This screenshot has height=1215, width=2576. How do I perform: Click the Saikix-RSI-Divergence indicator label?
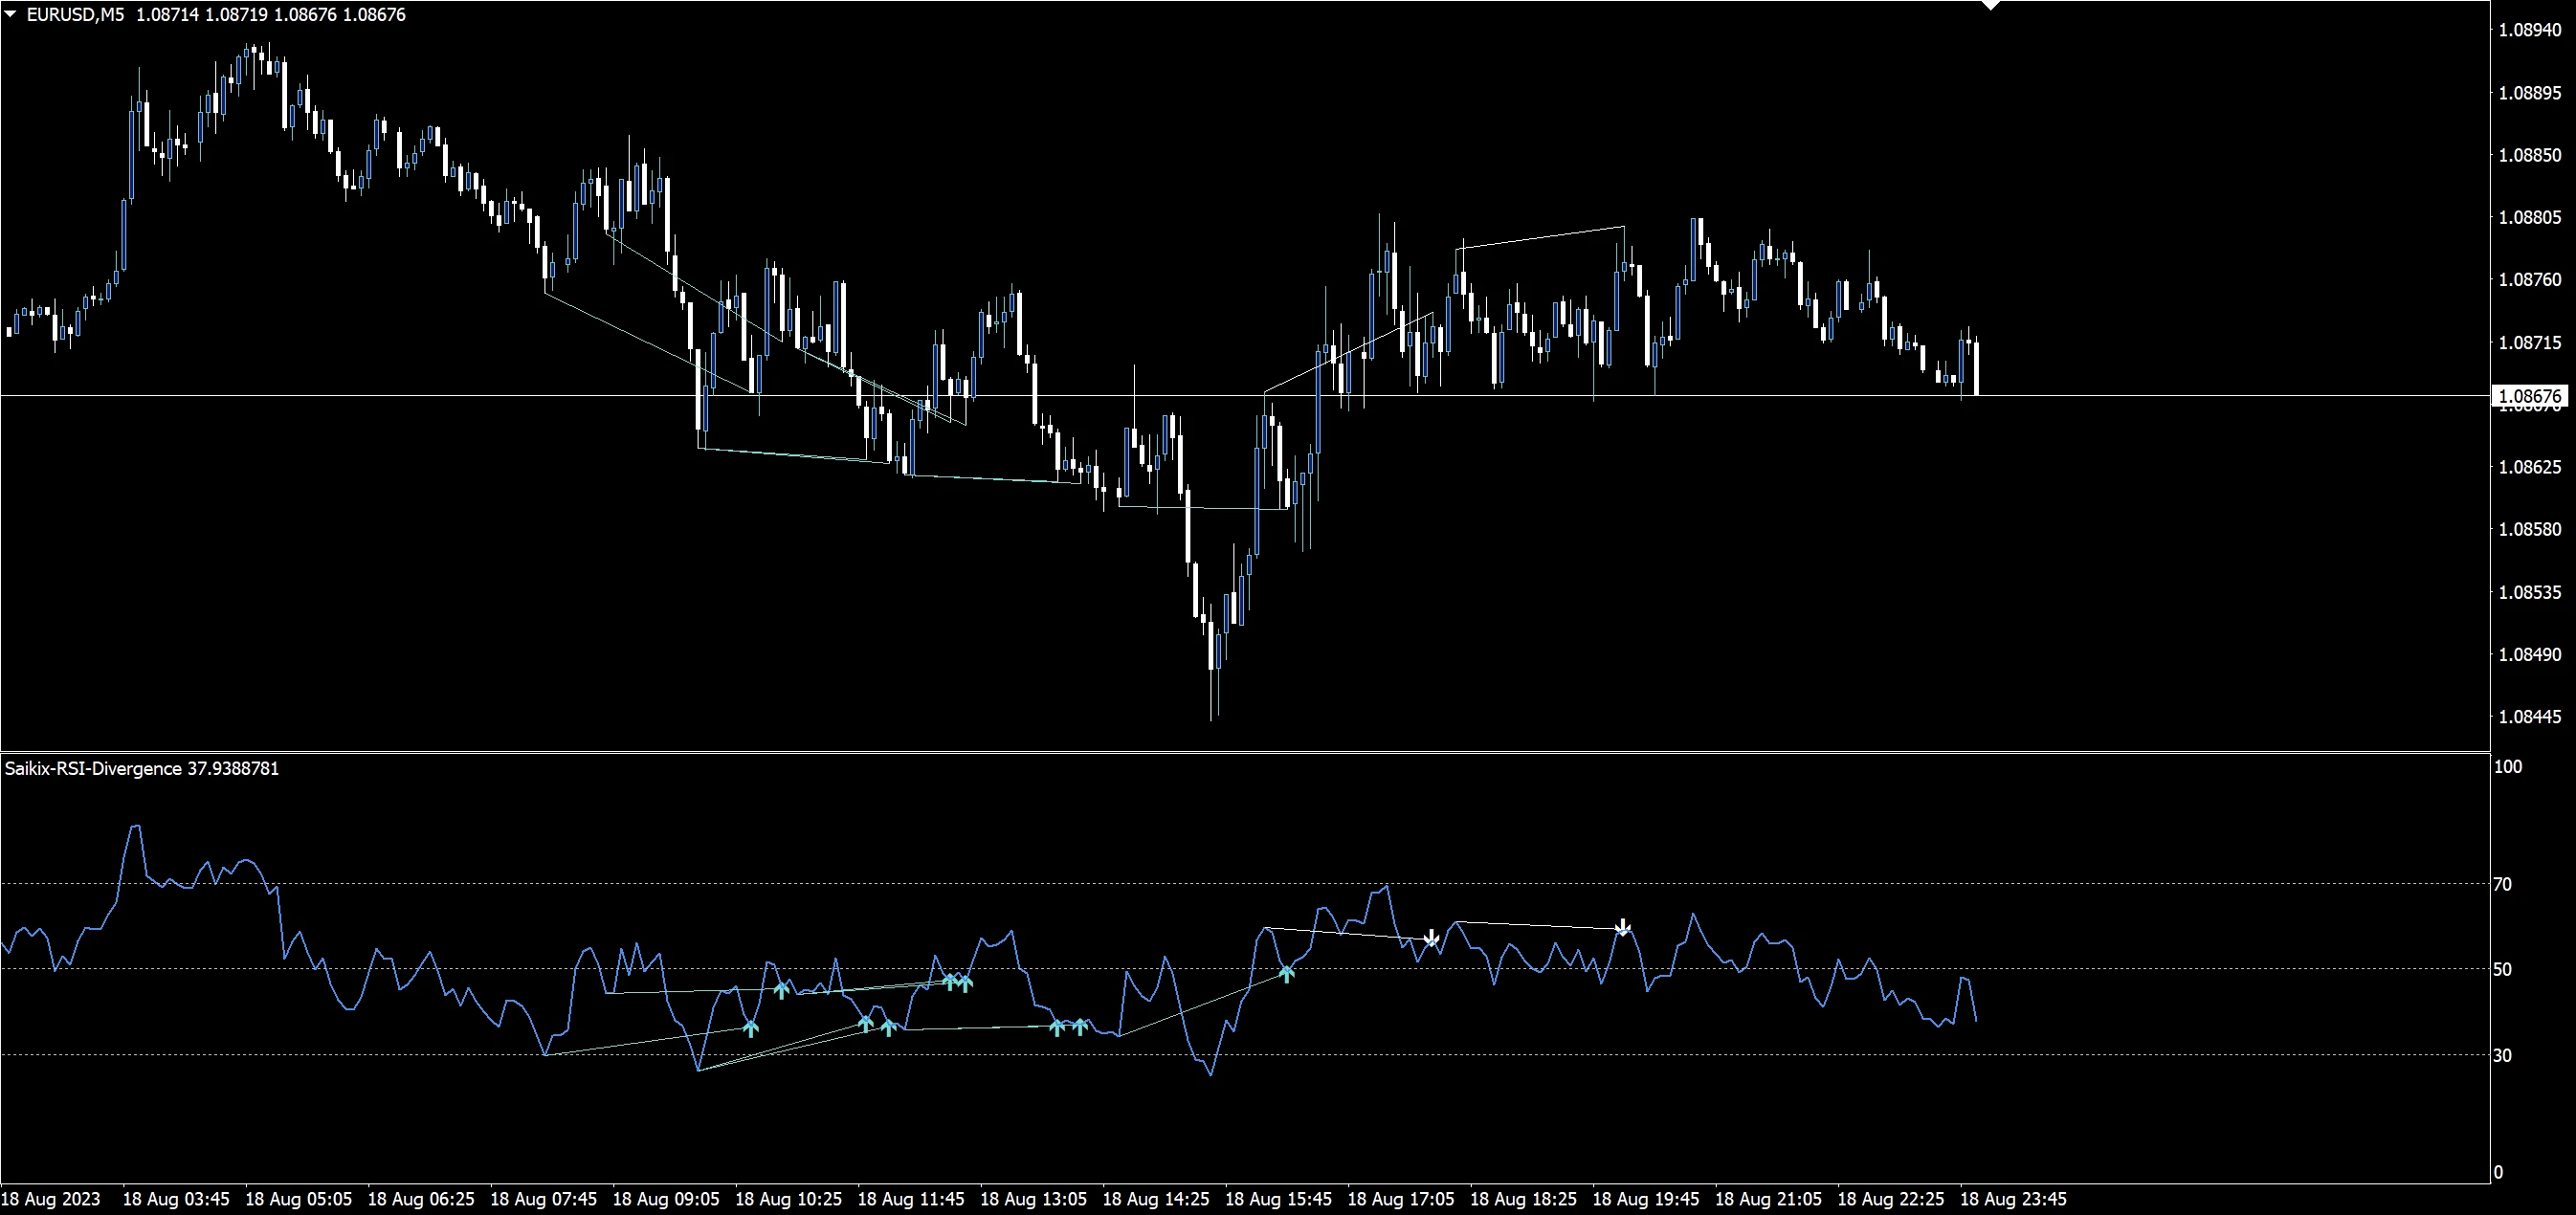click(x=93, y=768)
